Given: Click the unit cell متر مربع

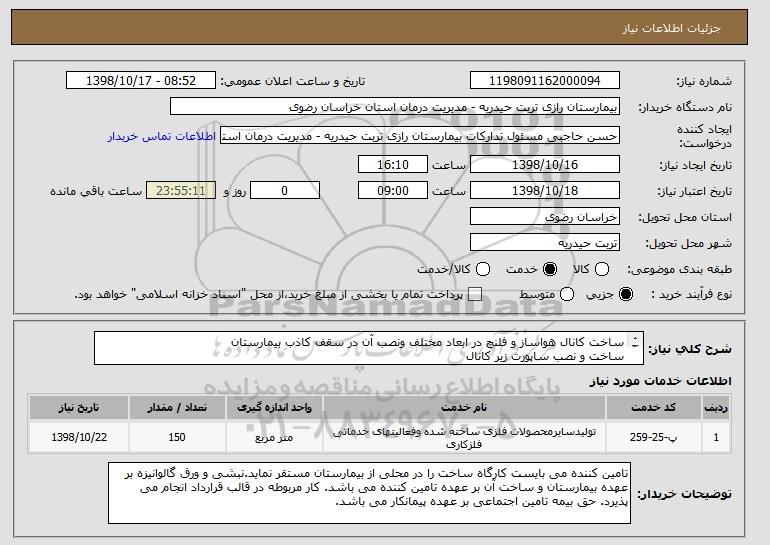Looking at the screenshot, I should coord(274,437).
